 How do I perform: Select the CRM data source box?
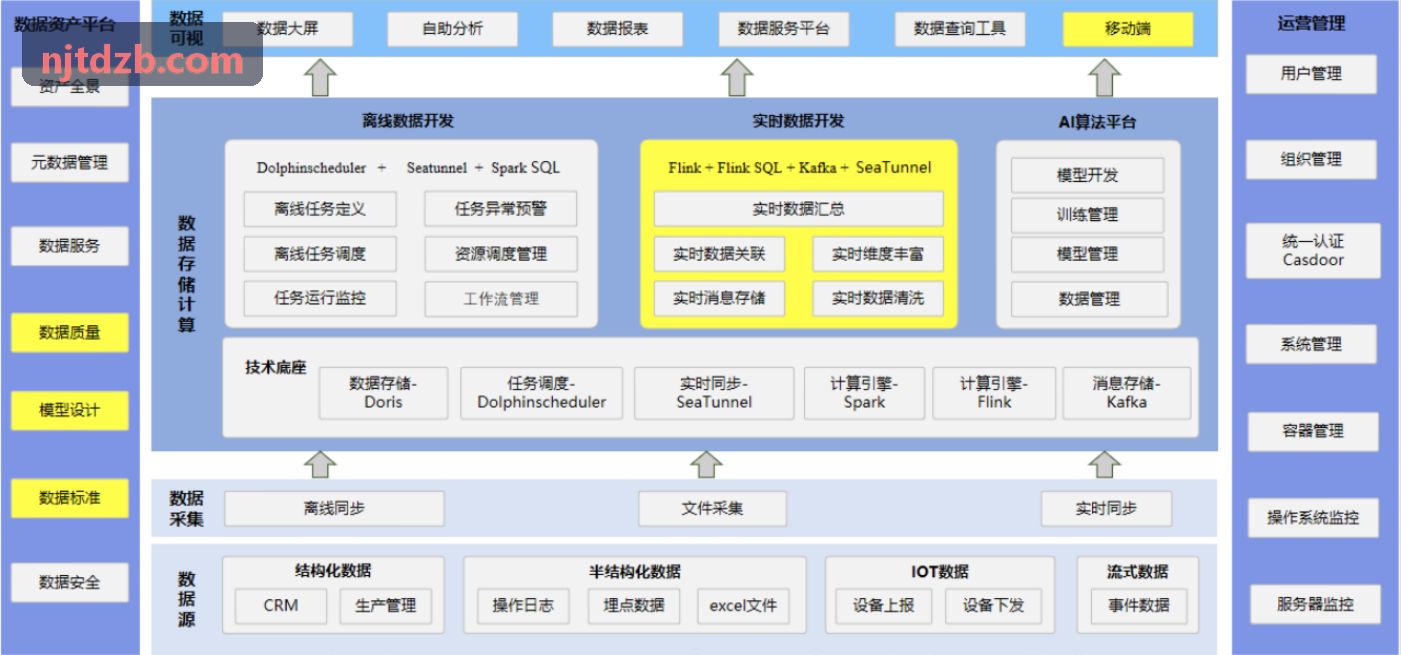click(x=281, y=605)
